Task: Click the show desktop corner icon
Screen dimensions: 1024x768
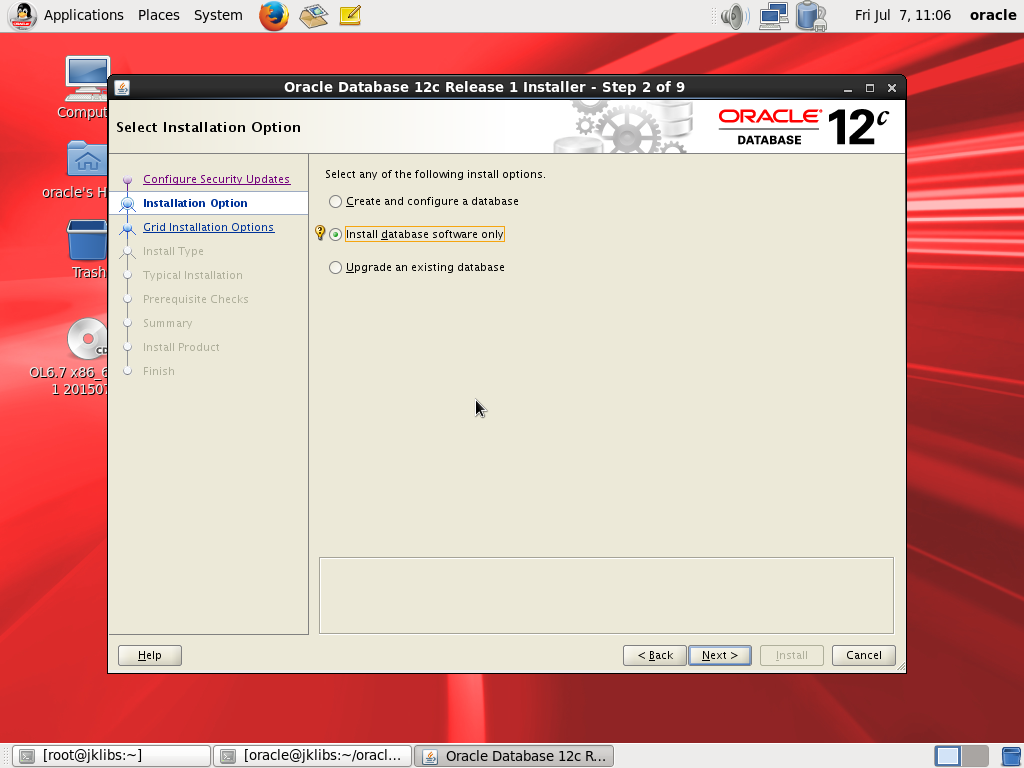Action: (x=1012, y=756)
